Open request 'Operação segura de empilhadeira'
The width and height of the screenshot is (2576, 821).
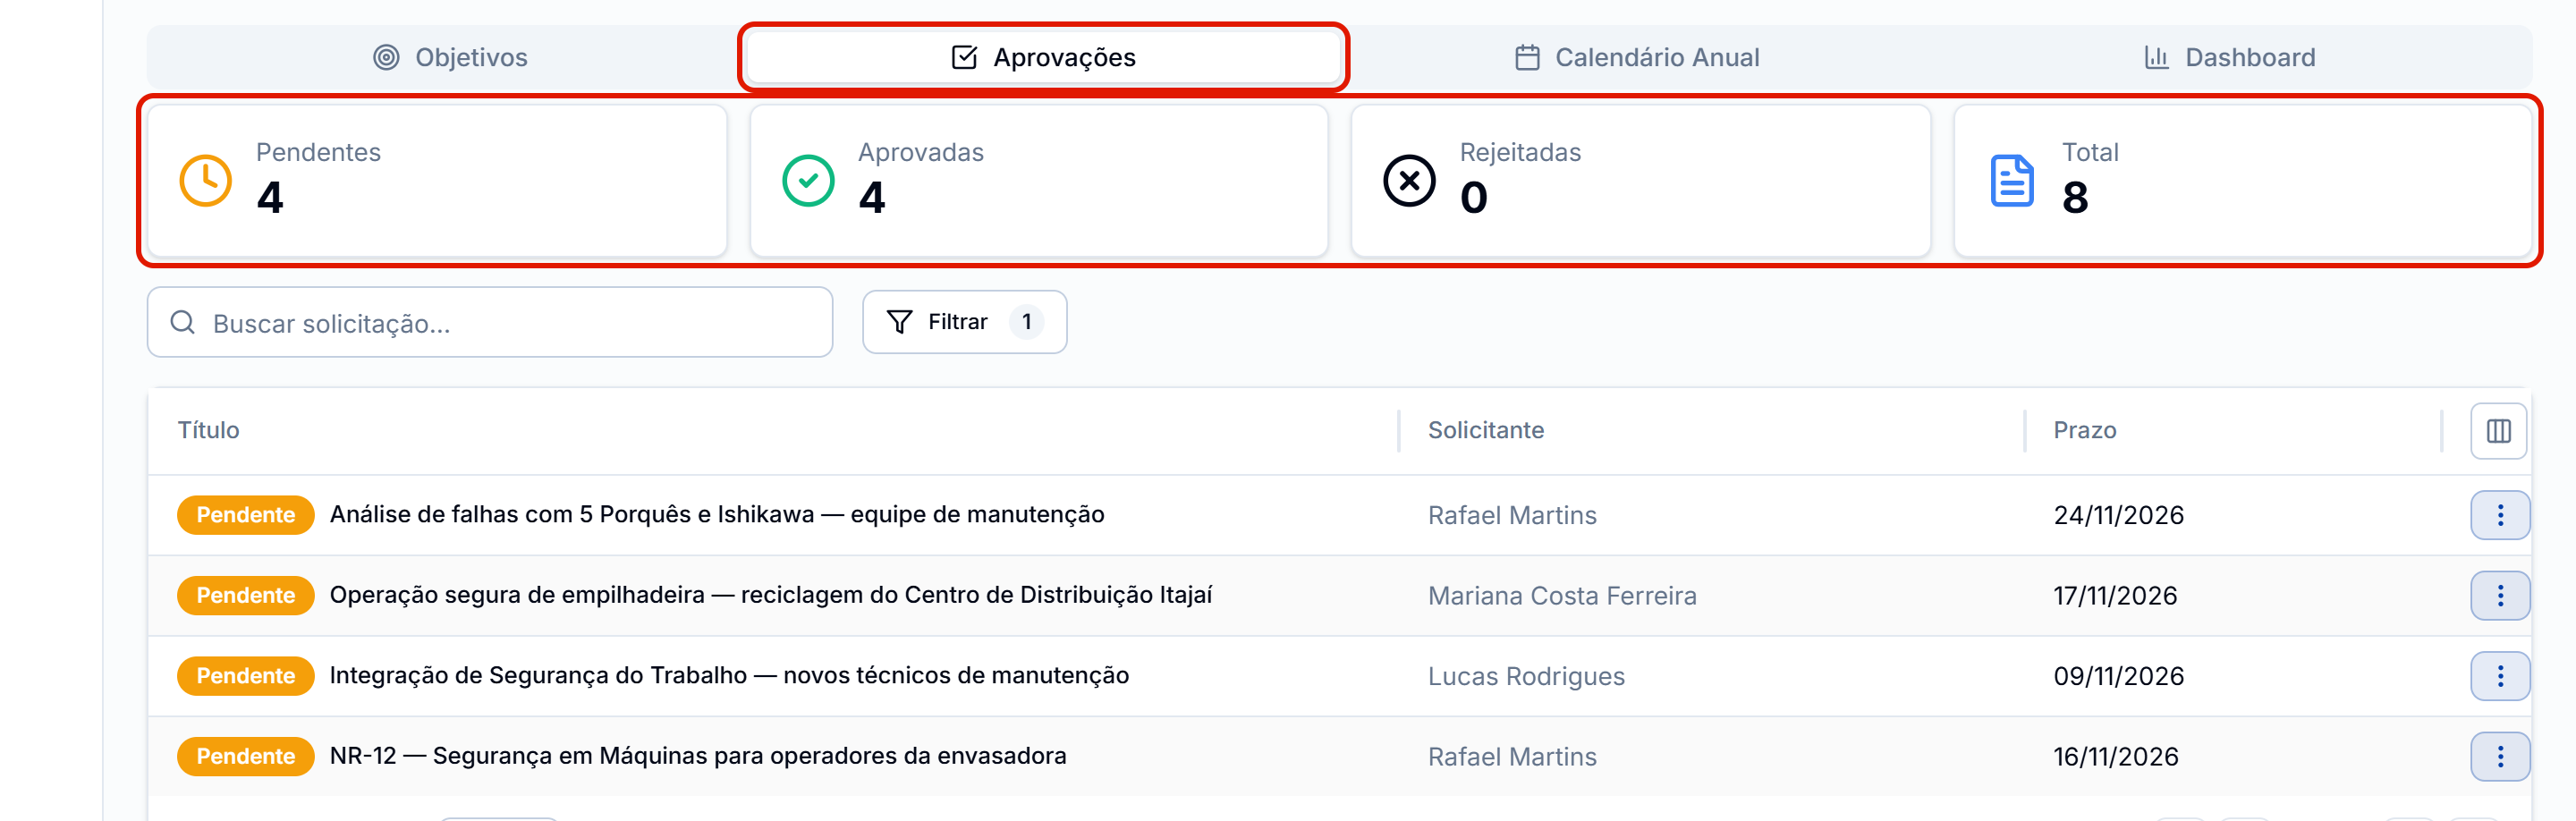tap(770, 595)
